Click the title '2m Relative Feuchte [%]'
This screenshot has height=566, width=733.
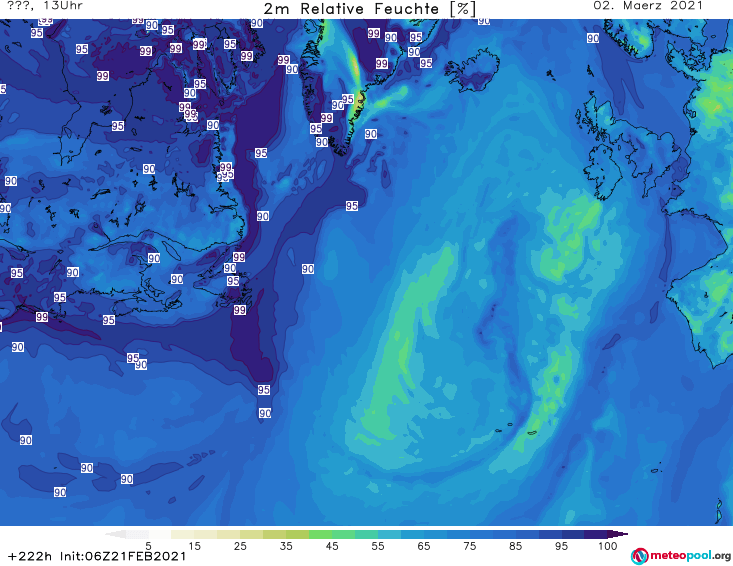(370, 9)
